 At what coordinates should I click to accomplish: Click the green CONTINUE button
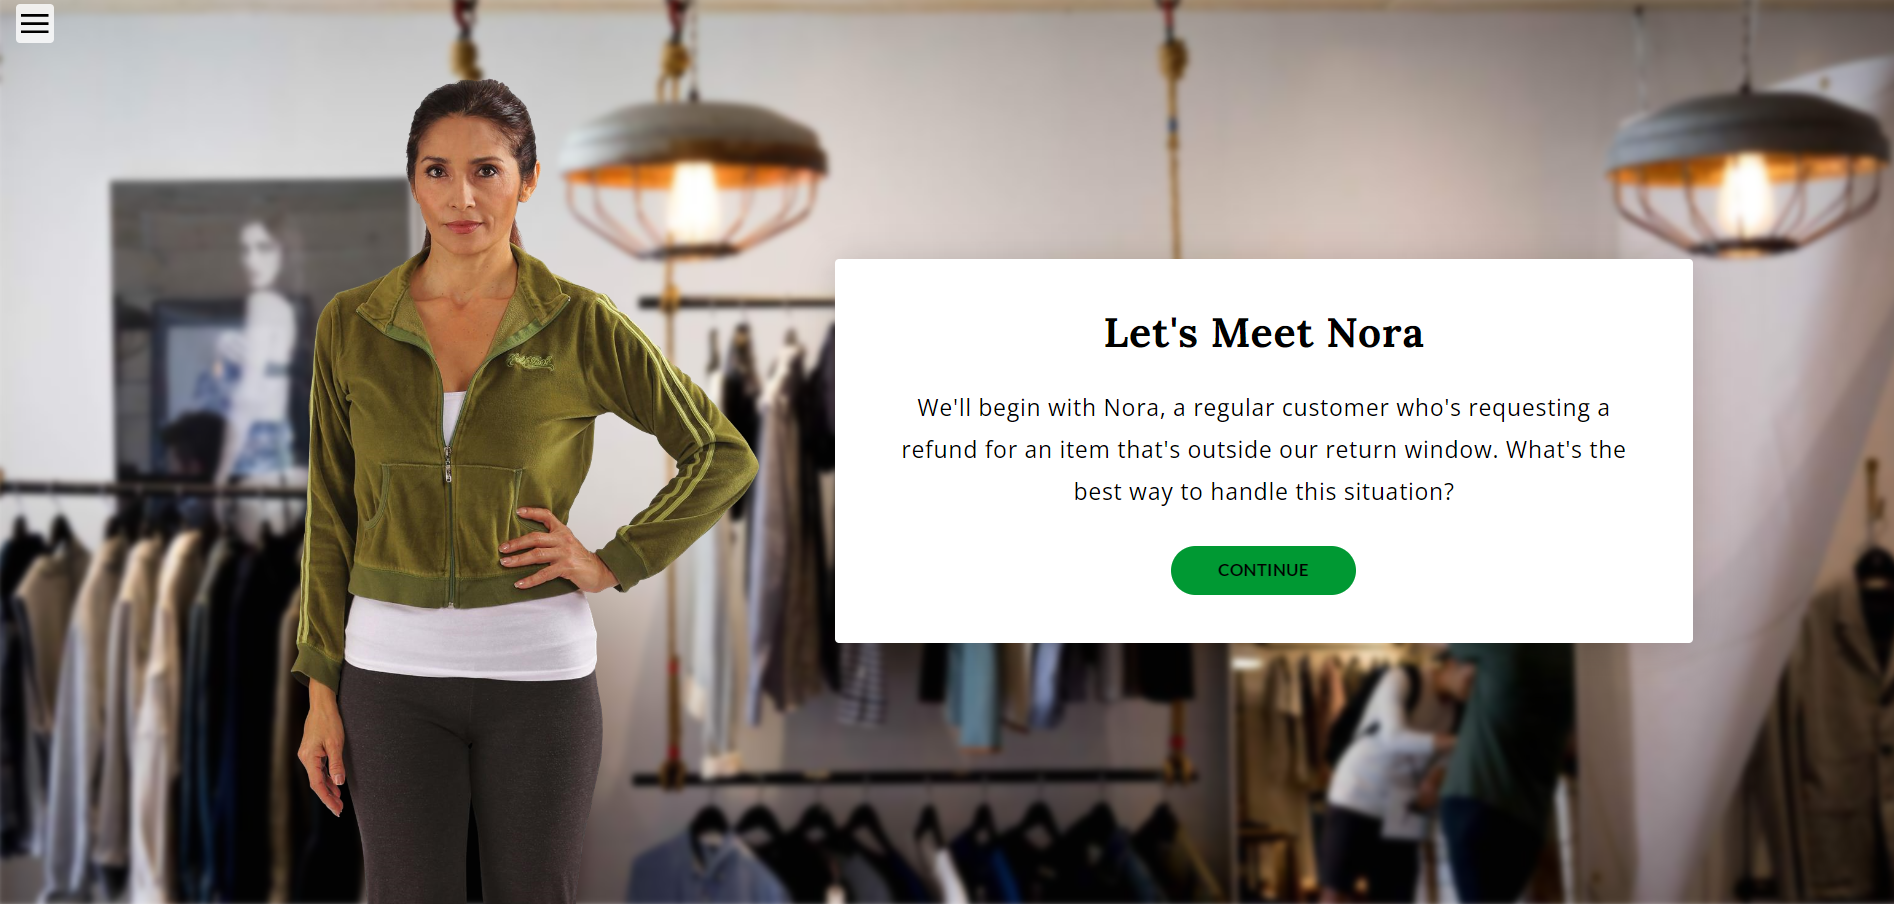click(x=1263, y=570)
